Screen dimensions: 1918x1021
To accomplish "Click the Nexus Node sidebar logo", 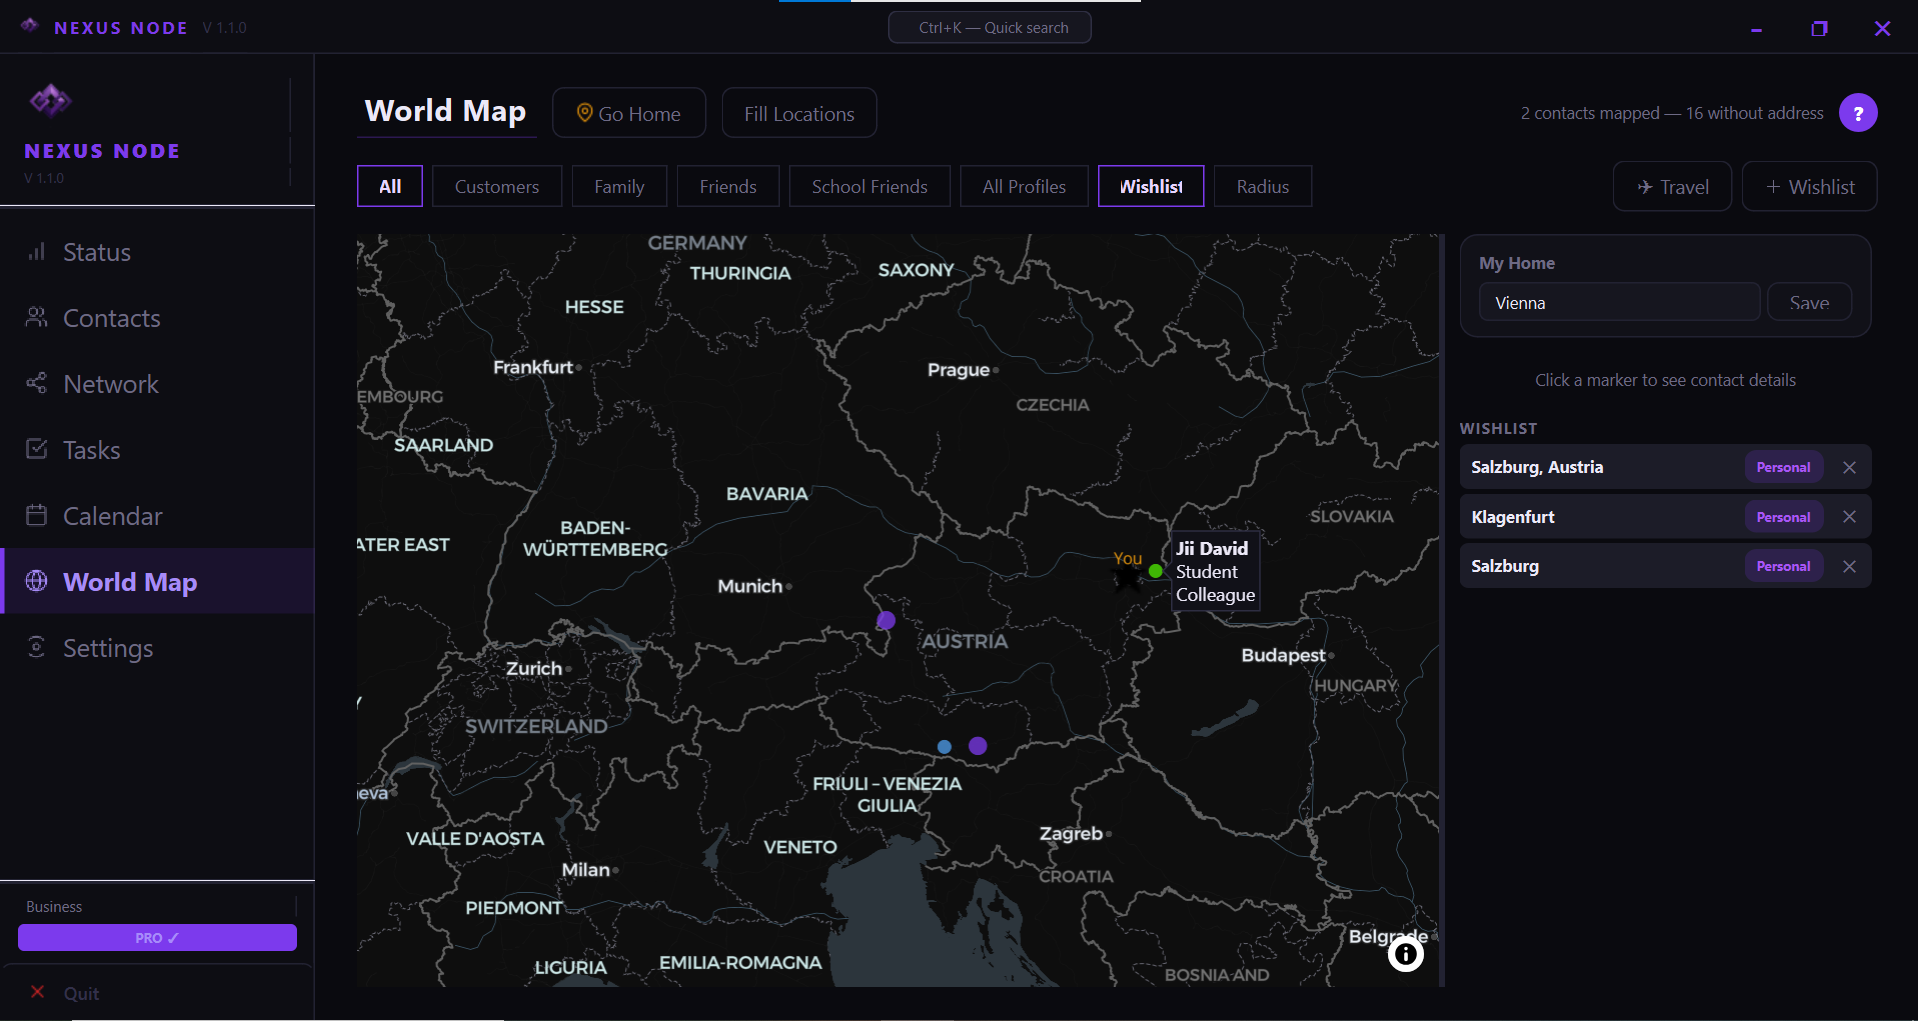I will (x=50, y=100).
